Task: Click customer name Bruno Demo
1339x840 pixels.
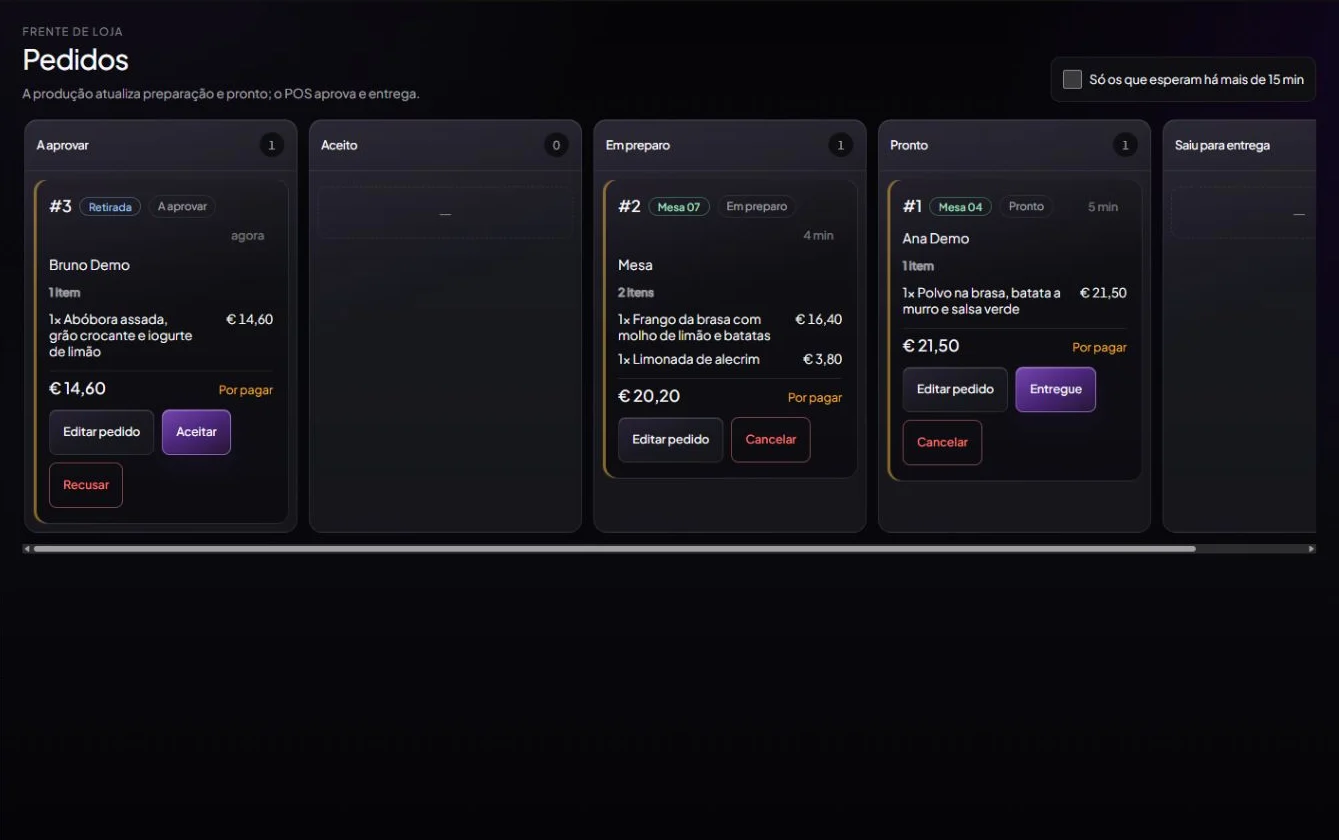Action: pyautogui.click(x=89, y=265)
